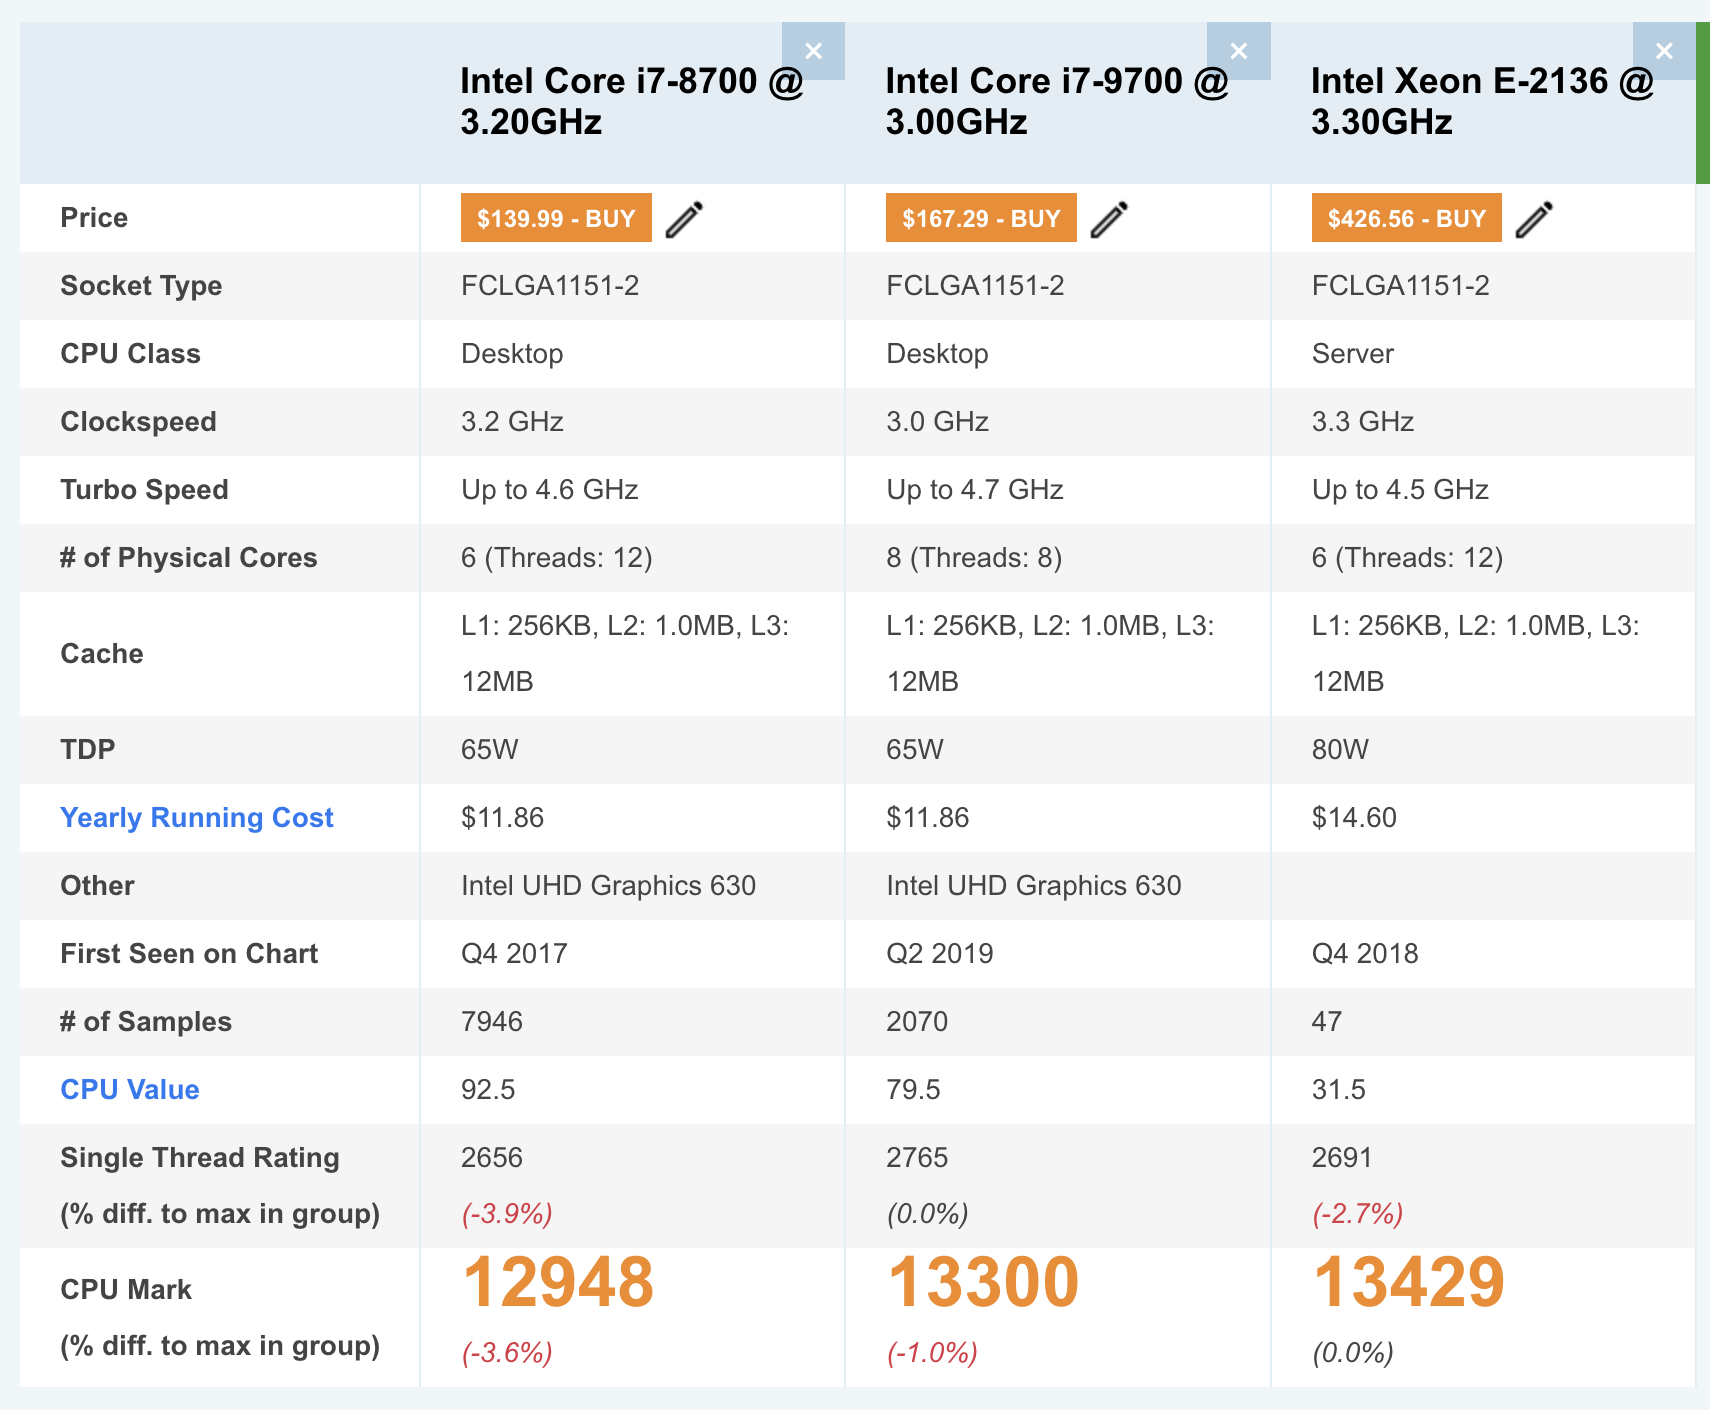Viewport: 1710px width, 1410px height.
Task: Click the Q4 2018 first seen value
Action: point(1365,953)
